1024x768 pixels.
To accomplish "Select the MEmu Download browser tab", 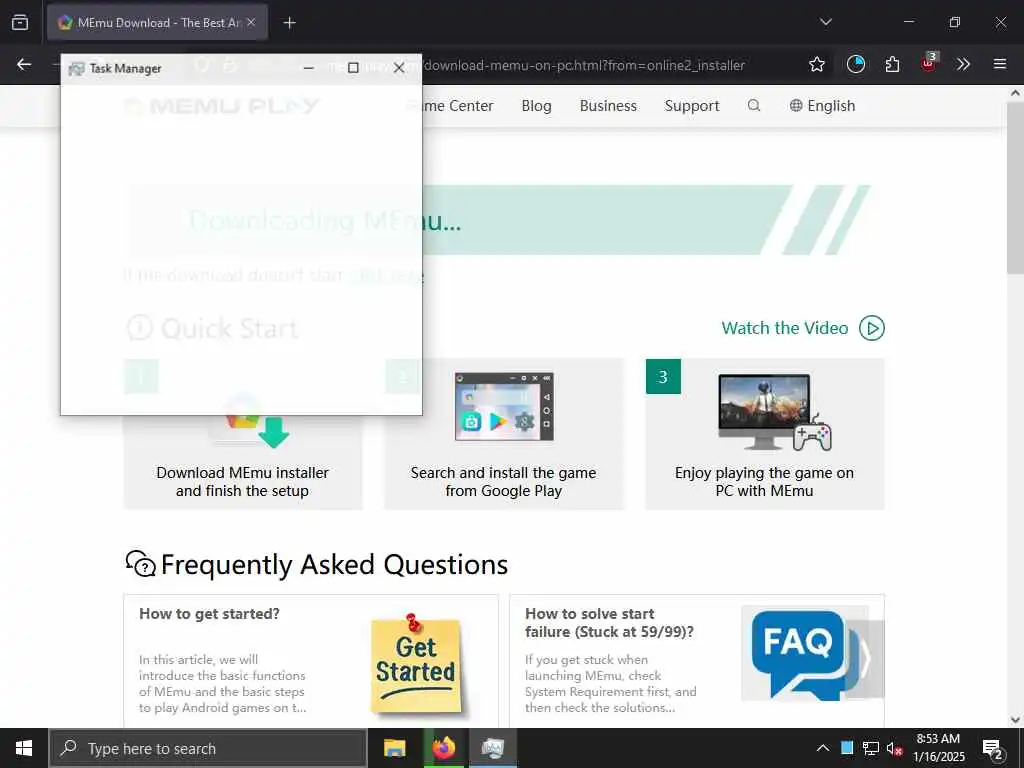I will click(157, 23).
